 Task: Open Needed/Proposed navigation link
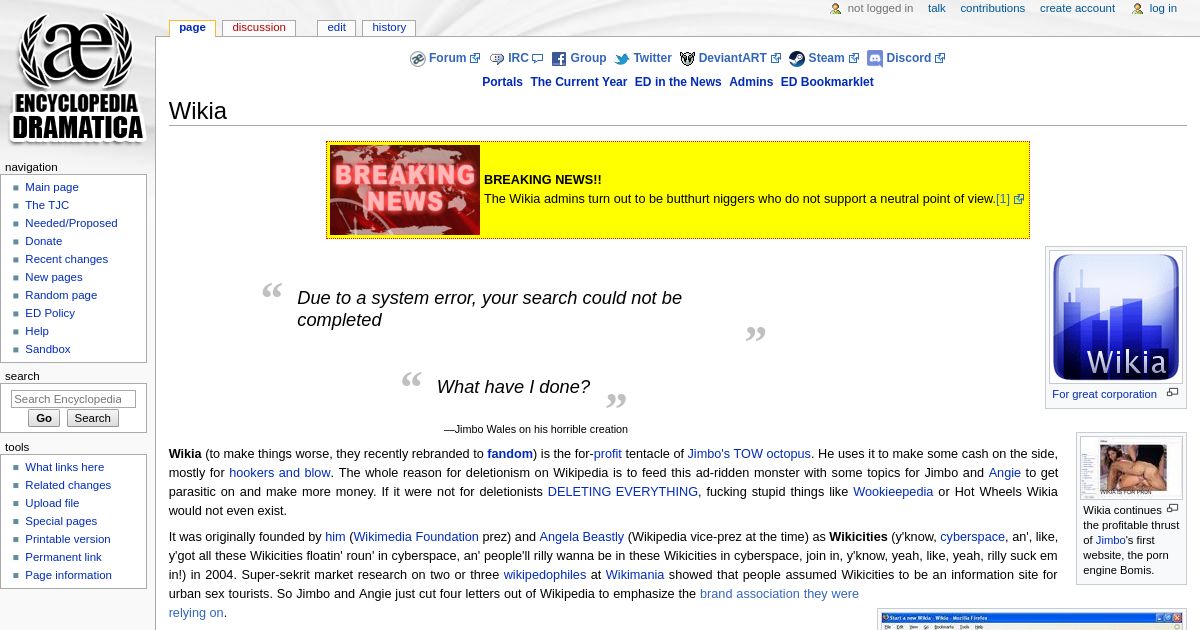[x=71, y=223]
